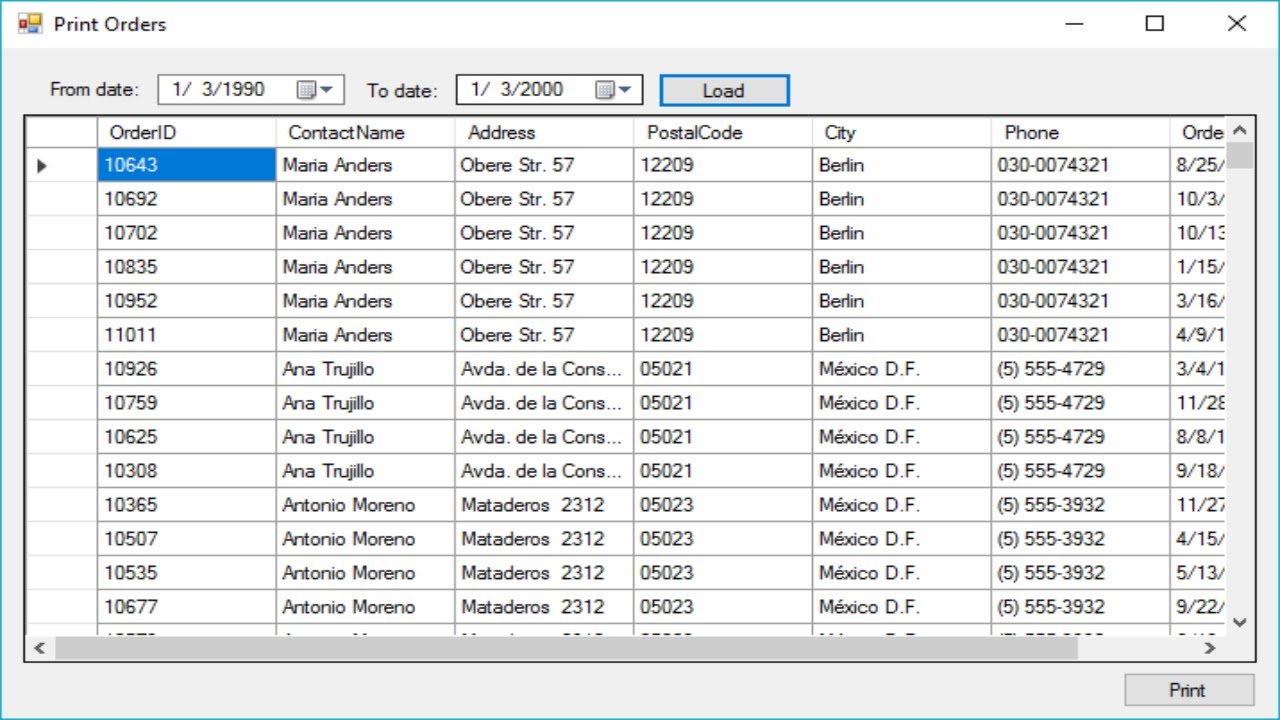
Task: Click the Print Orders app icon in title bar
Action: coord(30,23)
